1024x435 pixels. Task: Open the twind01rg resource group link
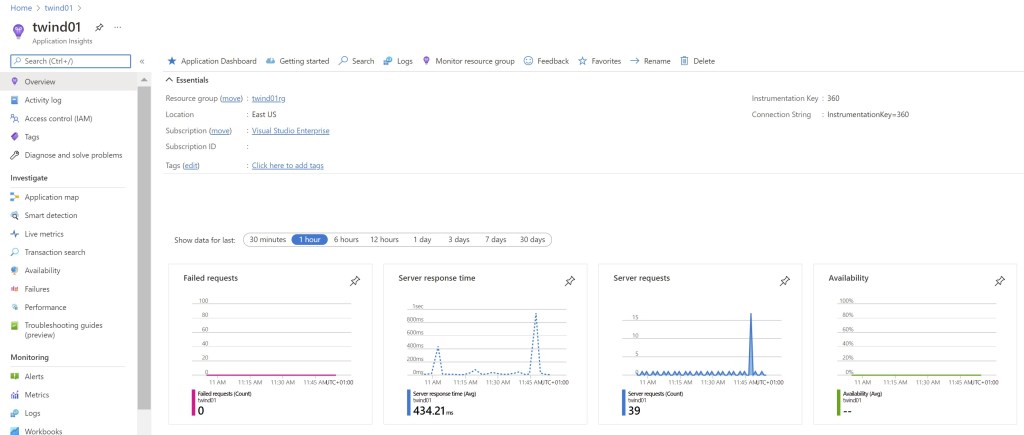268,98
